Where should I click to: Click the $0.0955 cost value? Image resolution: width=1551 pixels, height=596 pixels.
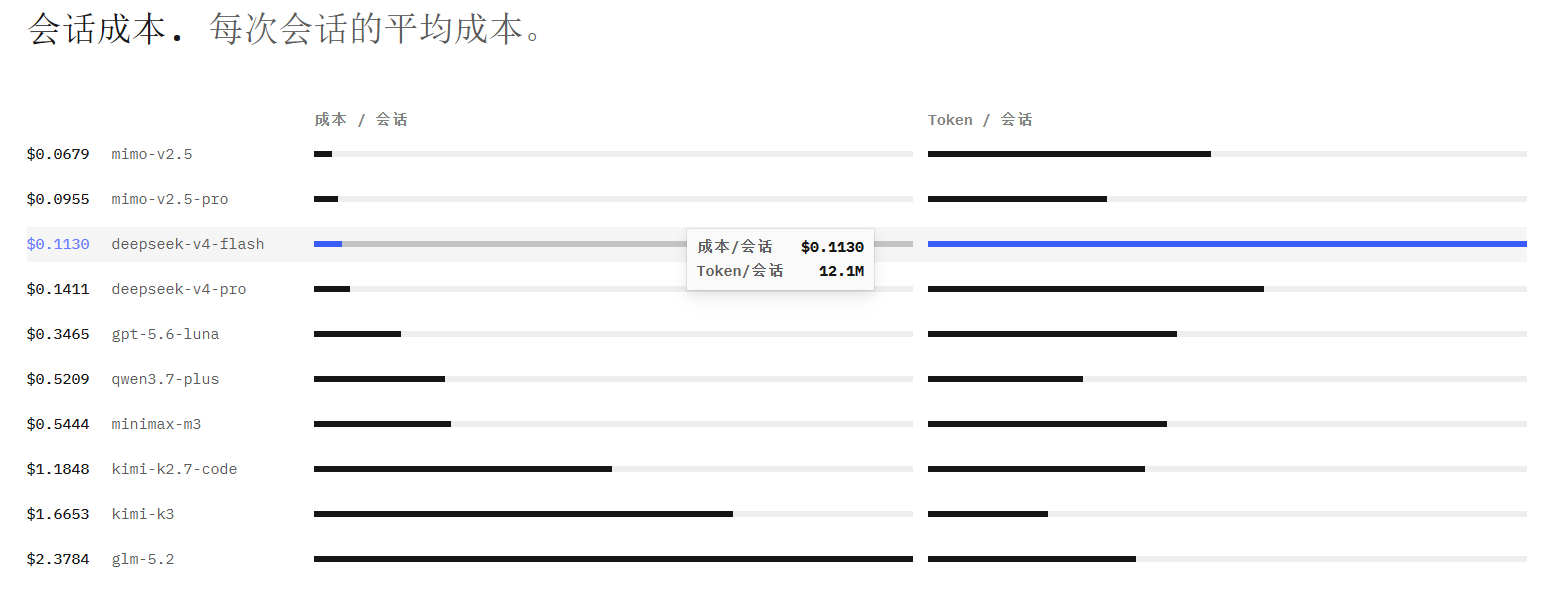pos(58,199)
